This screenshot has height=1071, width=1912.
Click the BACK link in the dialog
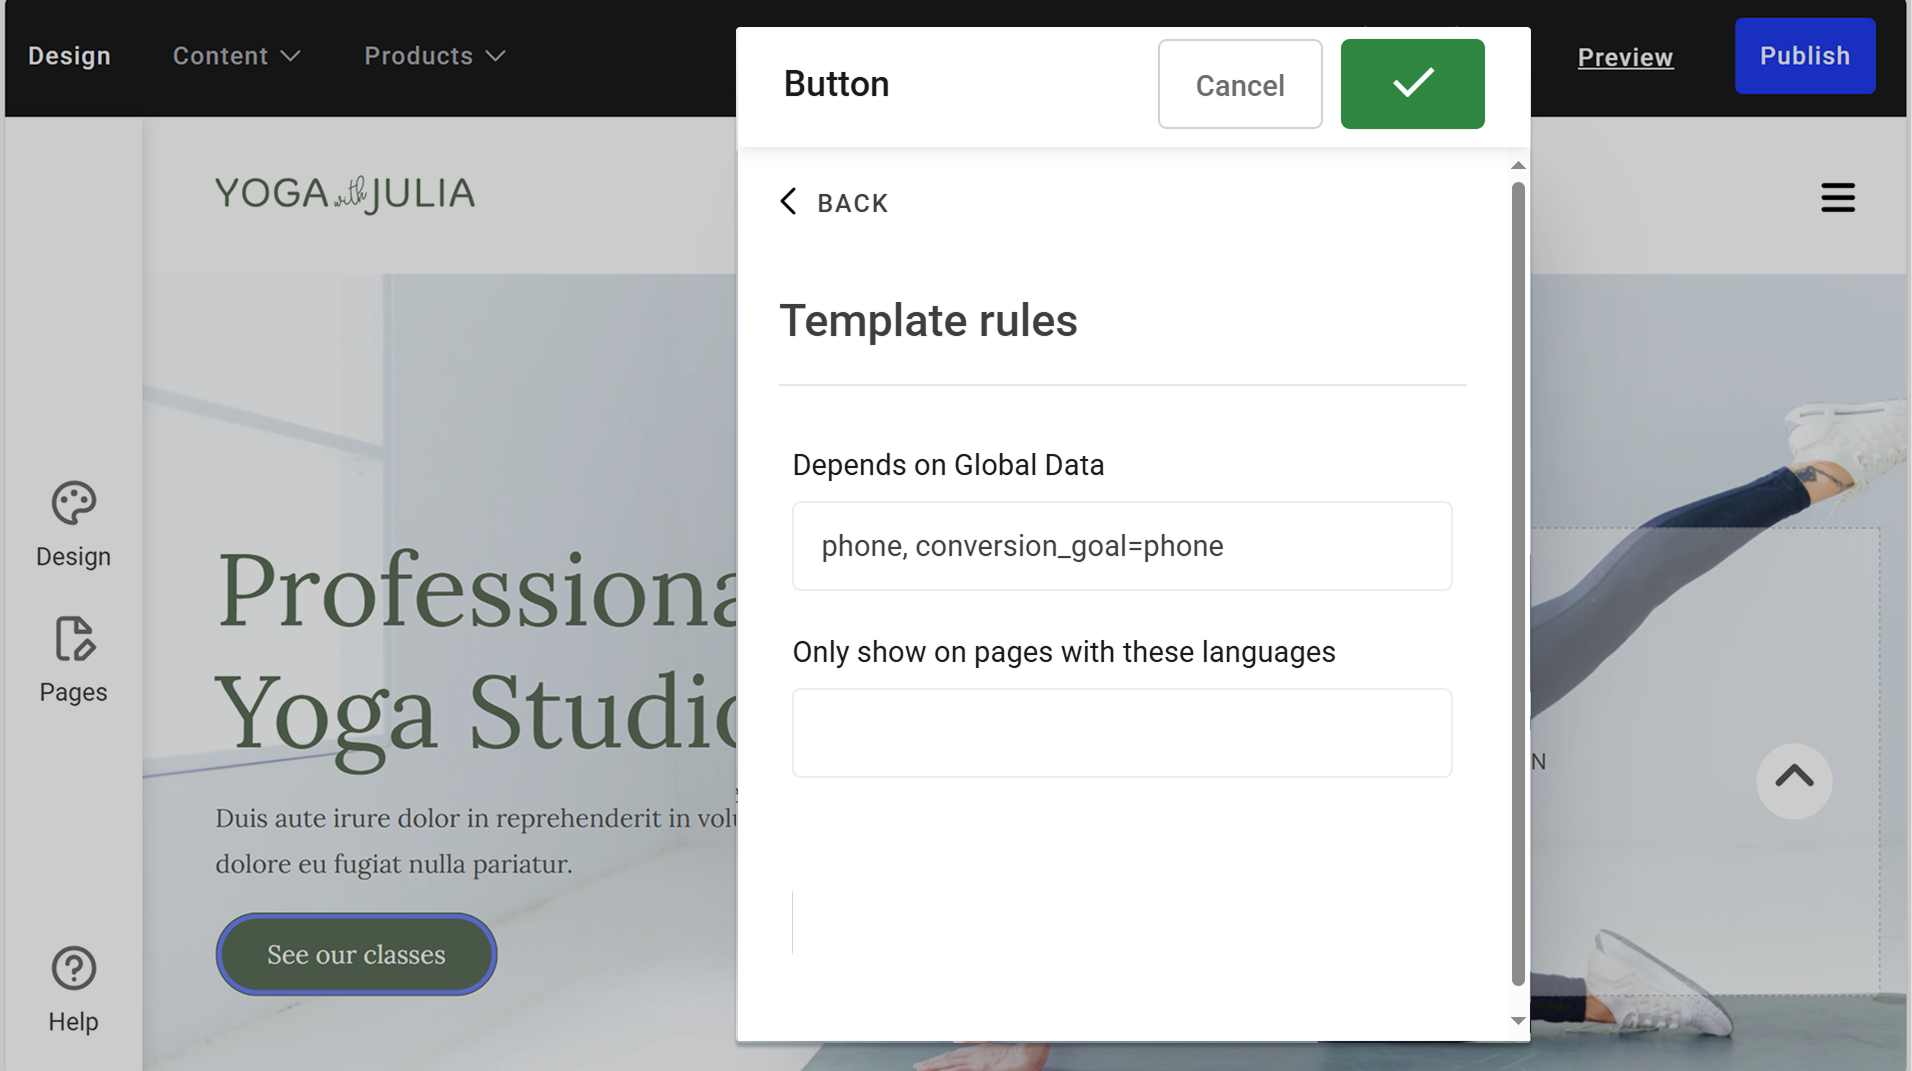[x=853, y=203]
